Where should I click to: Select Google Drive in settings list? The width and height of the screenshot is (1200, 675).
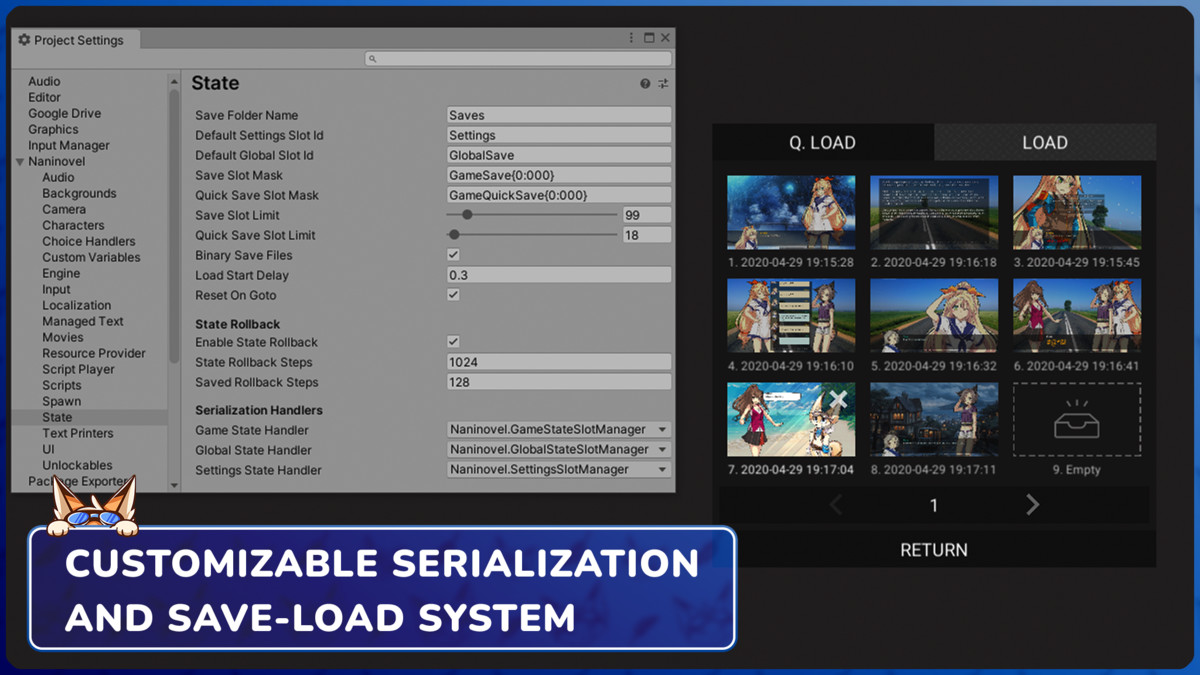pyautogui.click(x=64, y=113)
